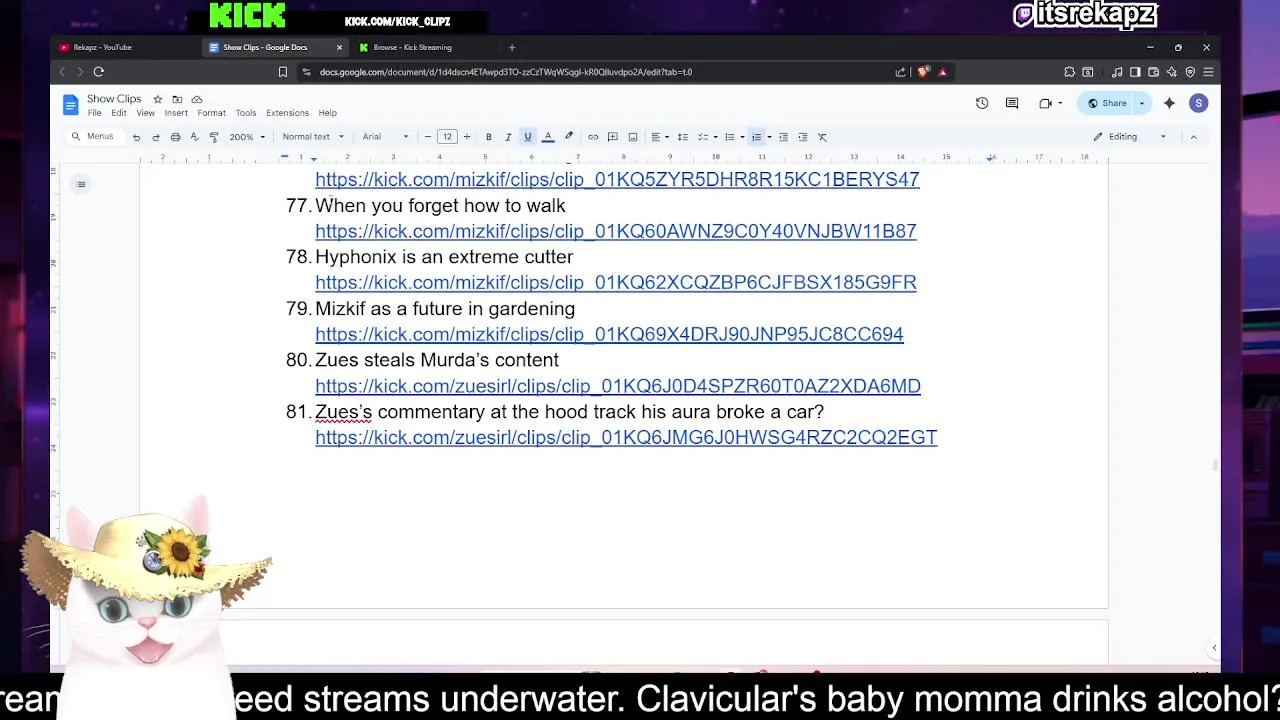This screenshot has width=1280, height=720.
Task: Open the text alignment dropdown
Action: coord(660,137)
